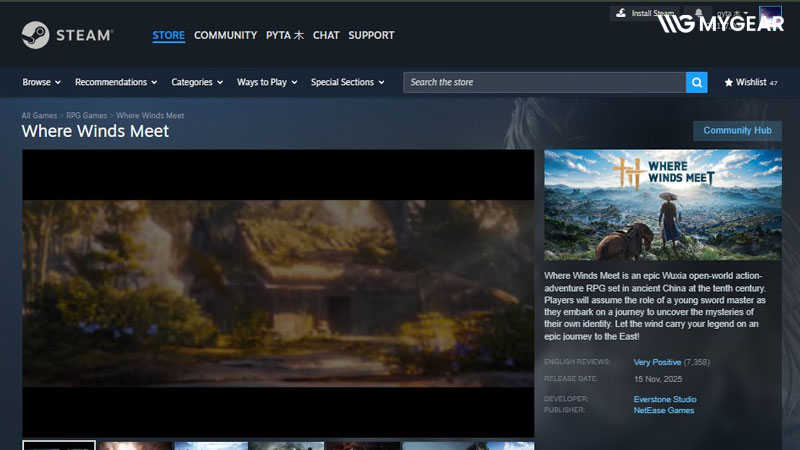Select the third media thumbnail
Viewport: 800px width, 450px height.
point(211,446)
